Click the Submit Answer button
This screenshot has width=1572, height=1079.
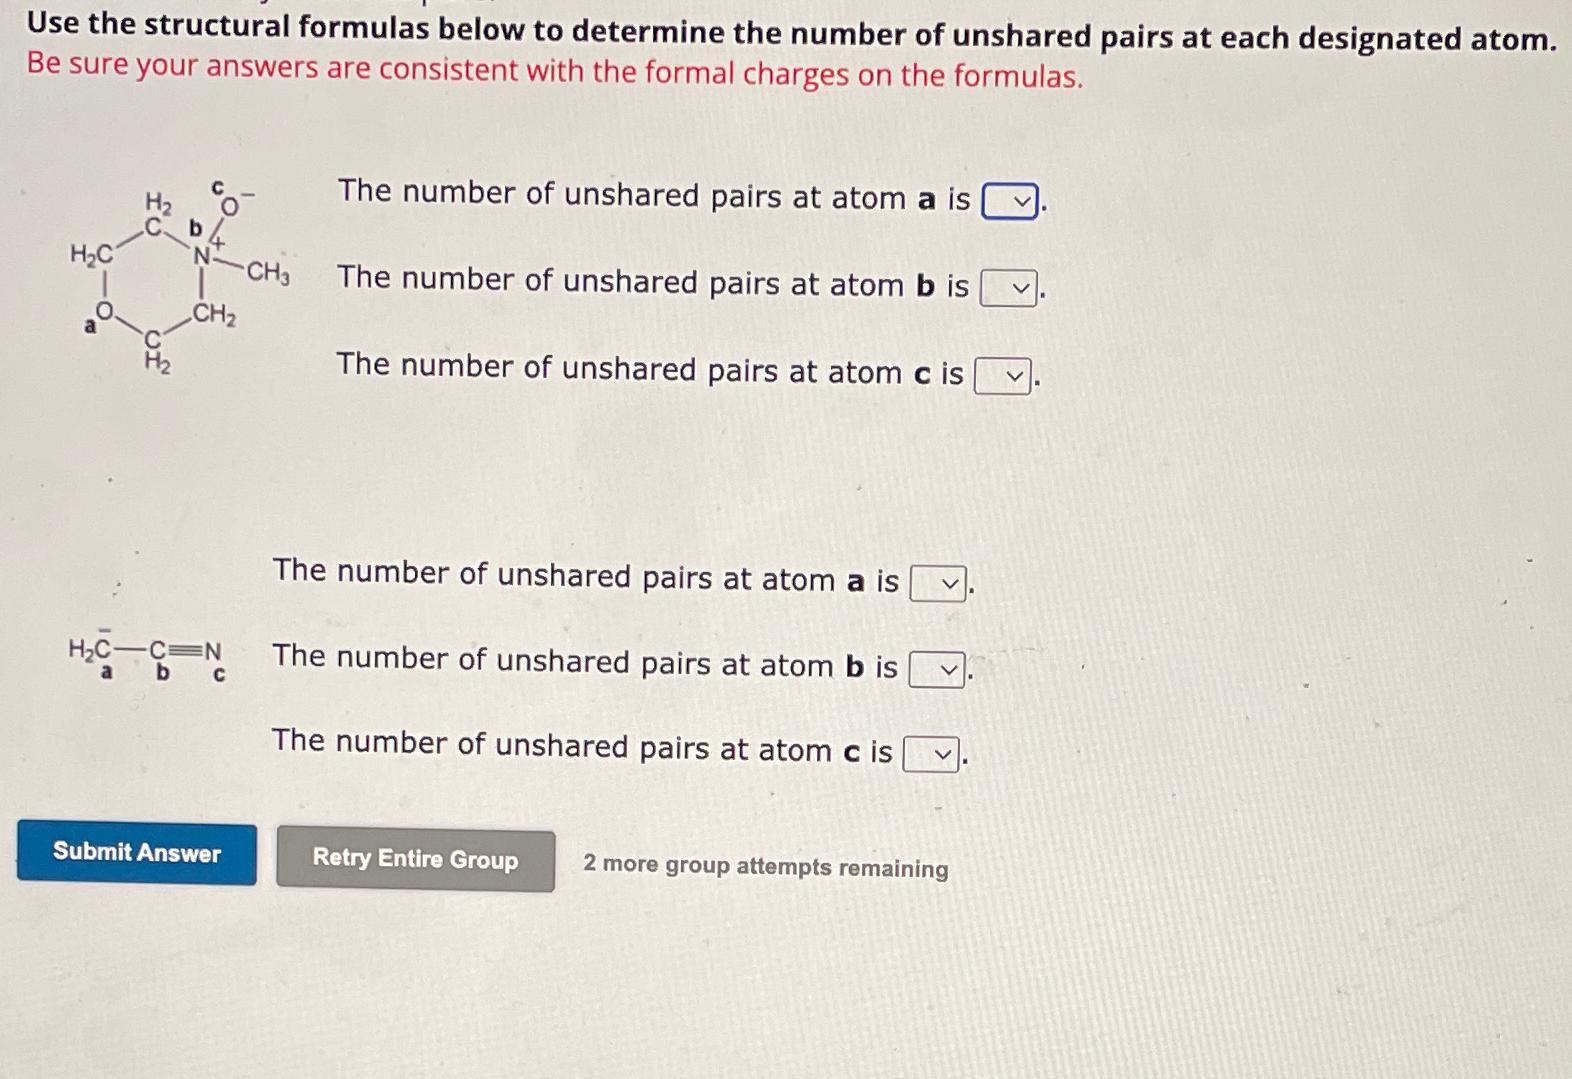(x=136, y=852)
